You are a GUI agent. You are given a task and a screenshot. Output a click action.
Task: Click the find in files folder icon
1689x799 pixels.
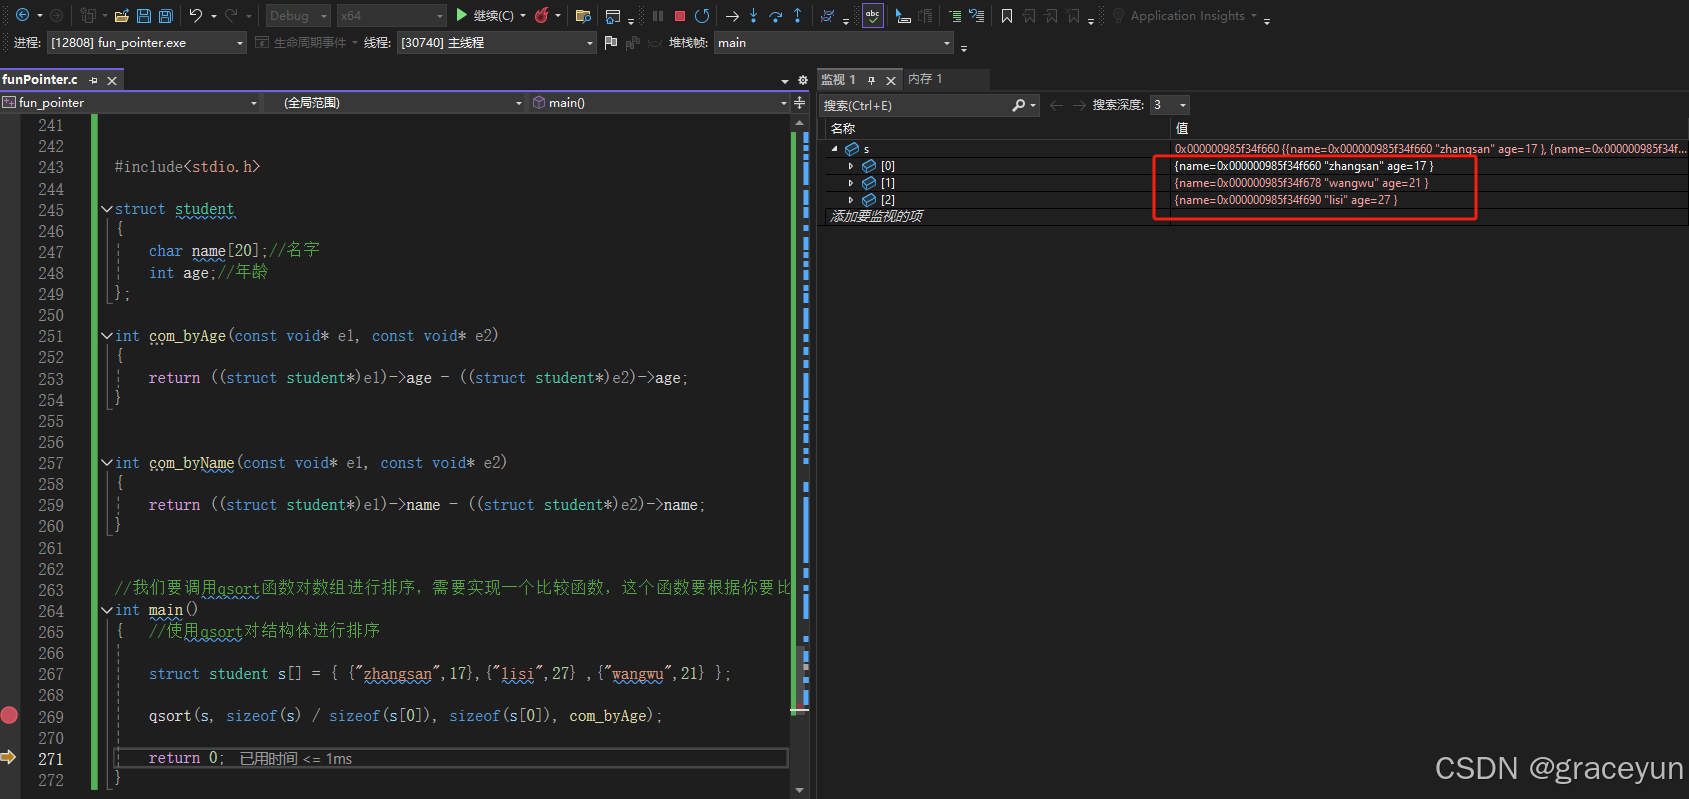583,15
